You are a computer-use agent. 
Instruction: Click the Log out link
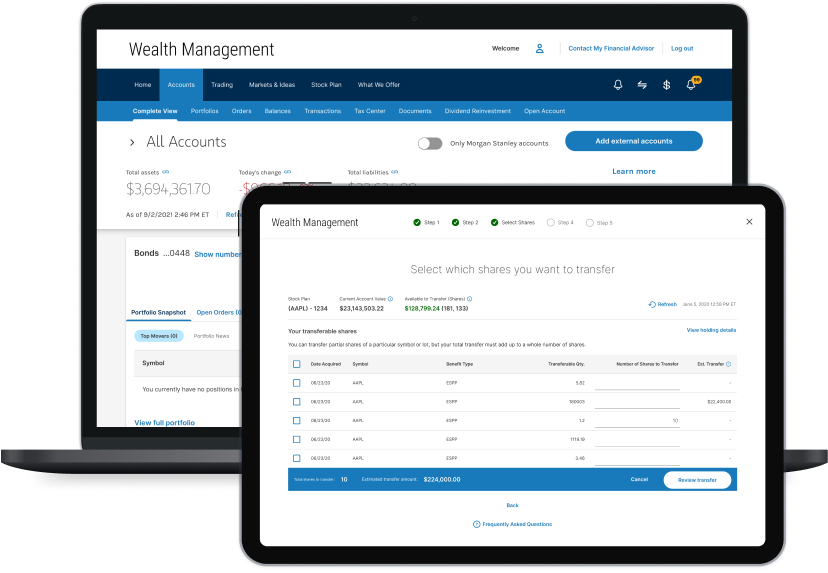tap(682, 49)
